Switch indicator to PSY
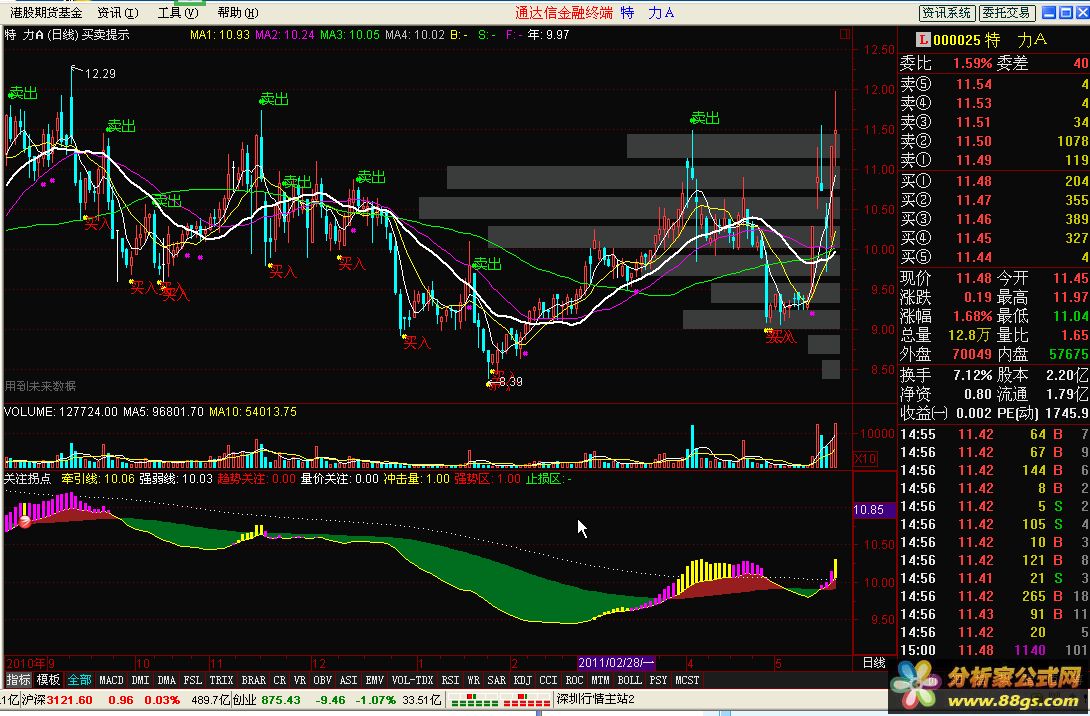The width and height of the screenshot is (1090, 716). click(658, 680)
